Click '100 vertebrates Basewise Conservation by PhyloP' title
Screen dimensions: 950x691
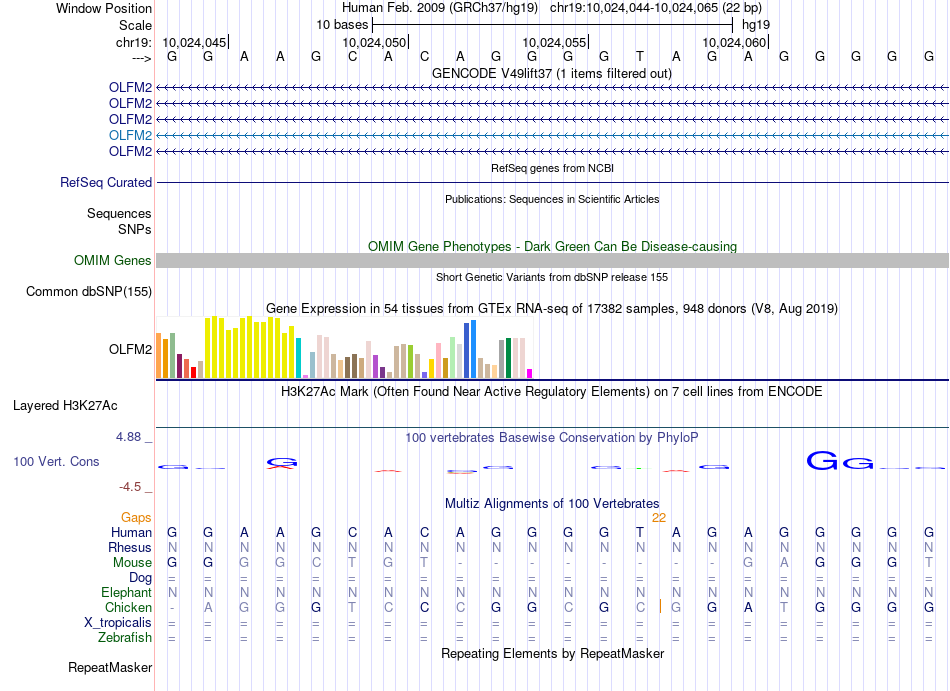click(x=552, y=438)
